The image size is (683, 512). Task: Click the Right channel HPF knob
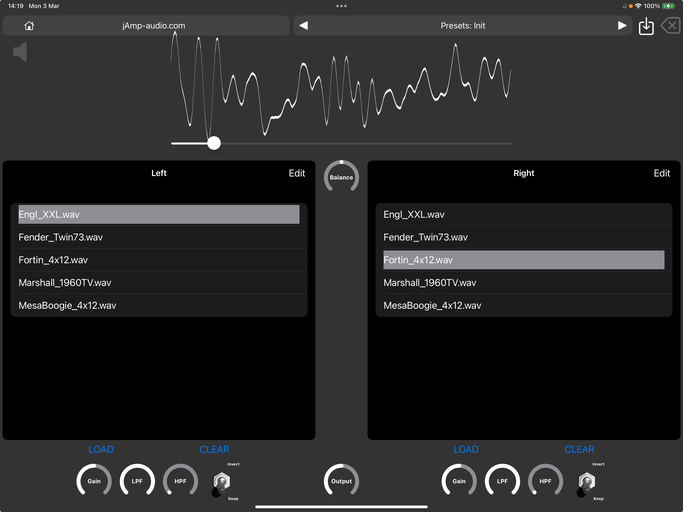point(545,481)
